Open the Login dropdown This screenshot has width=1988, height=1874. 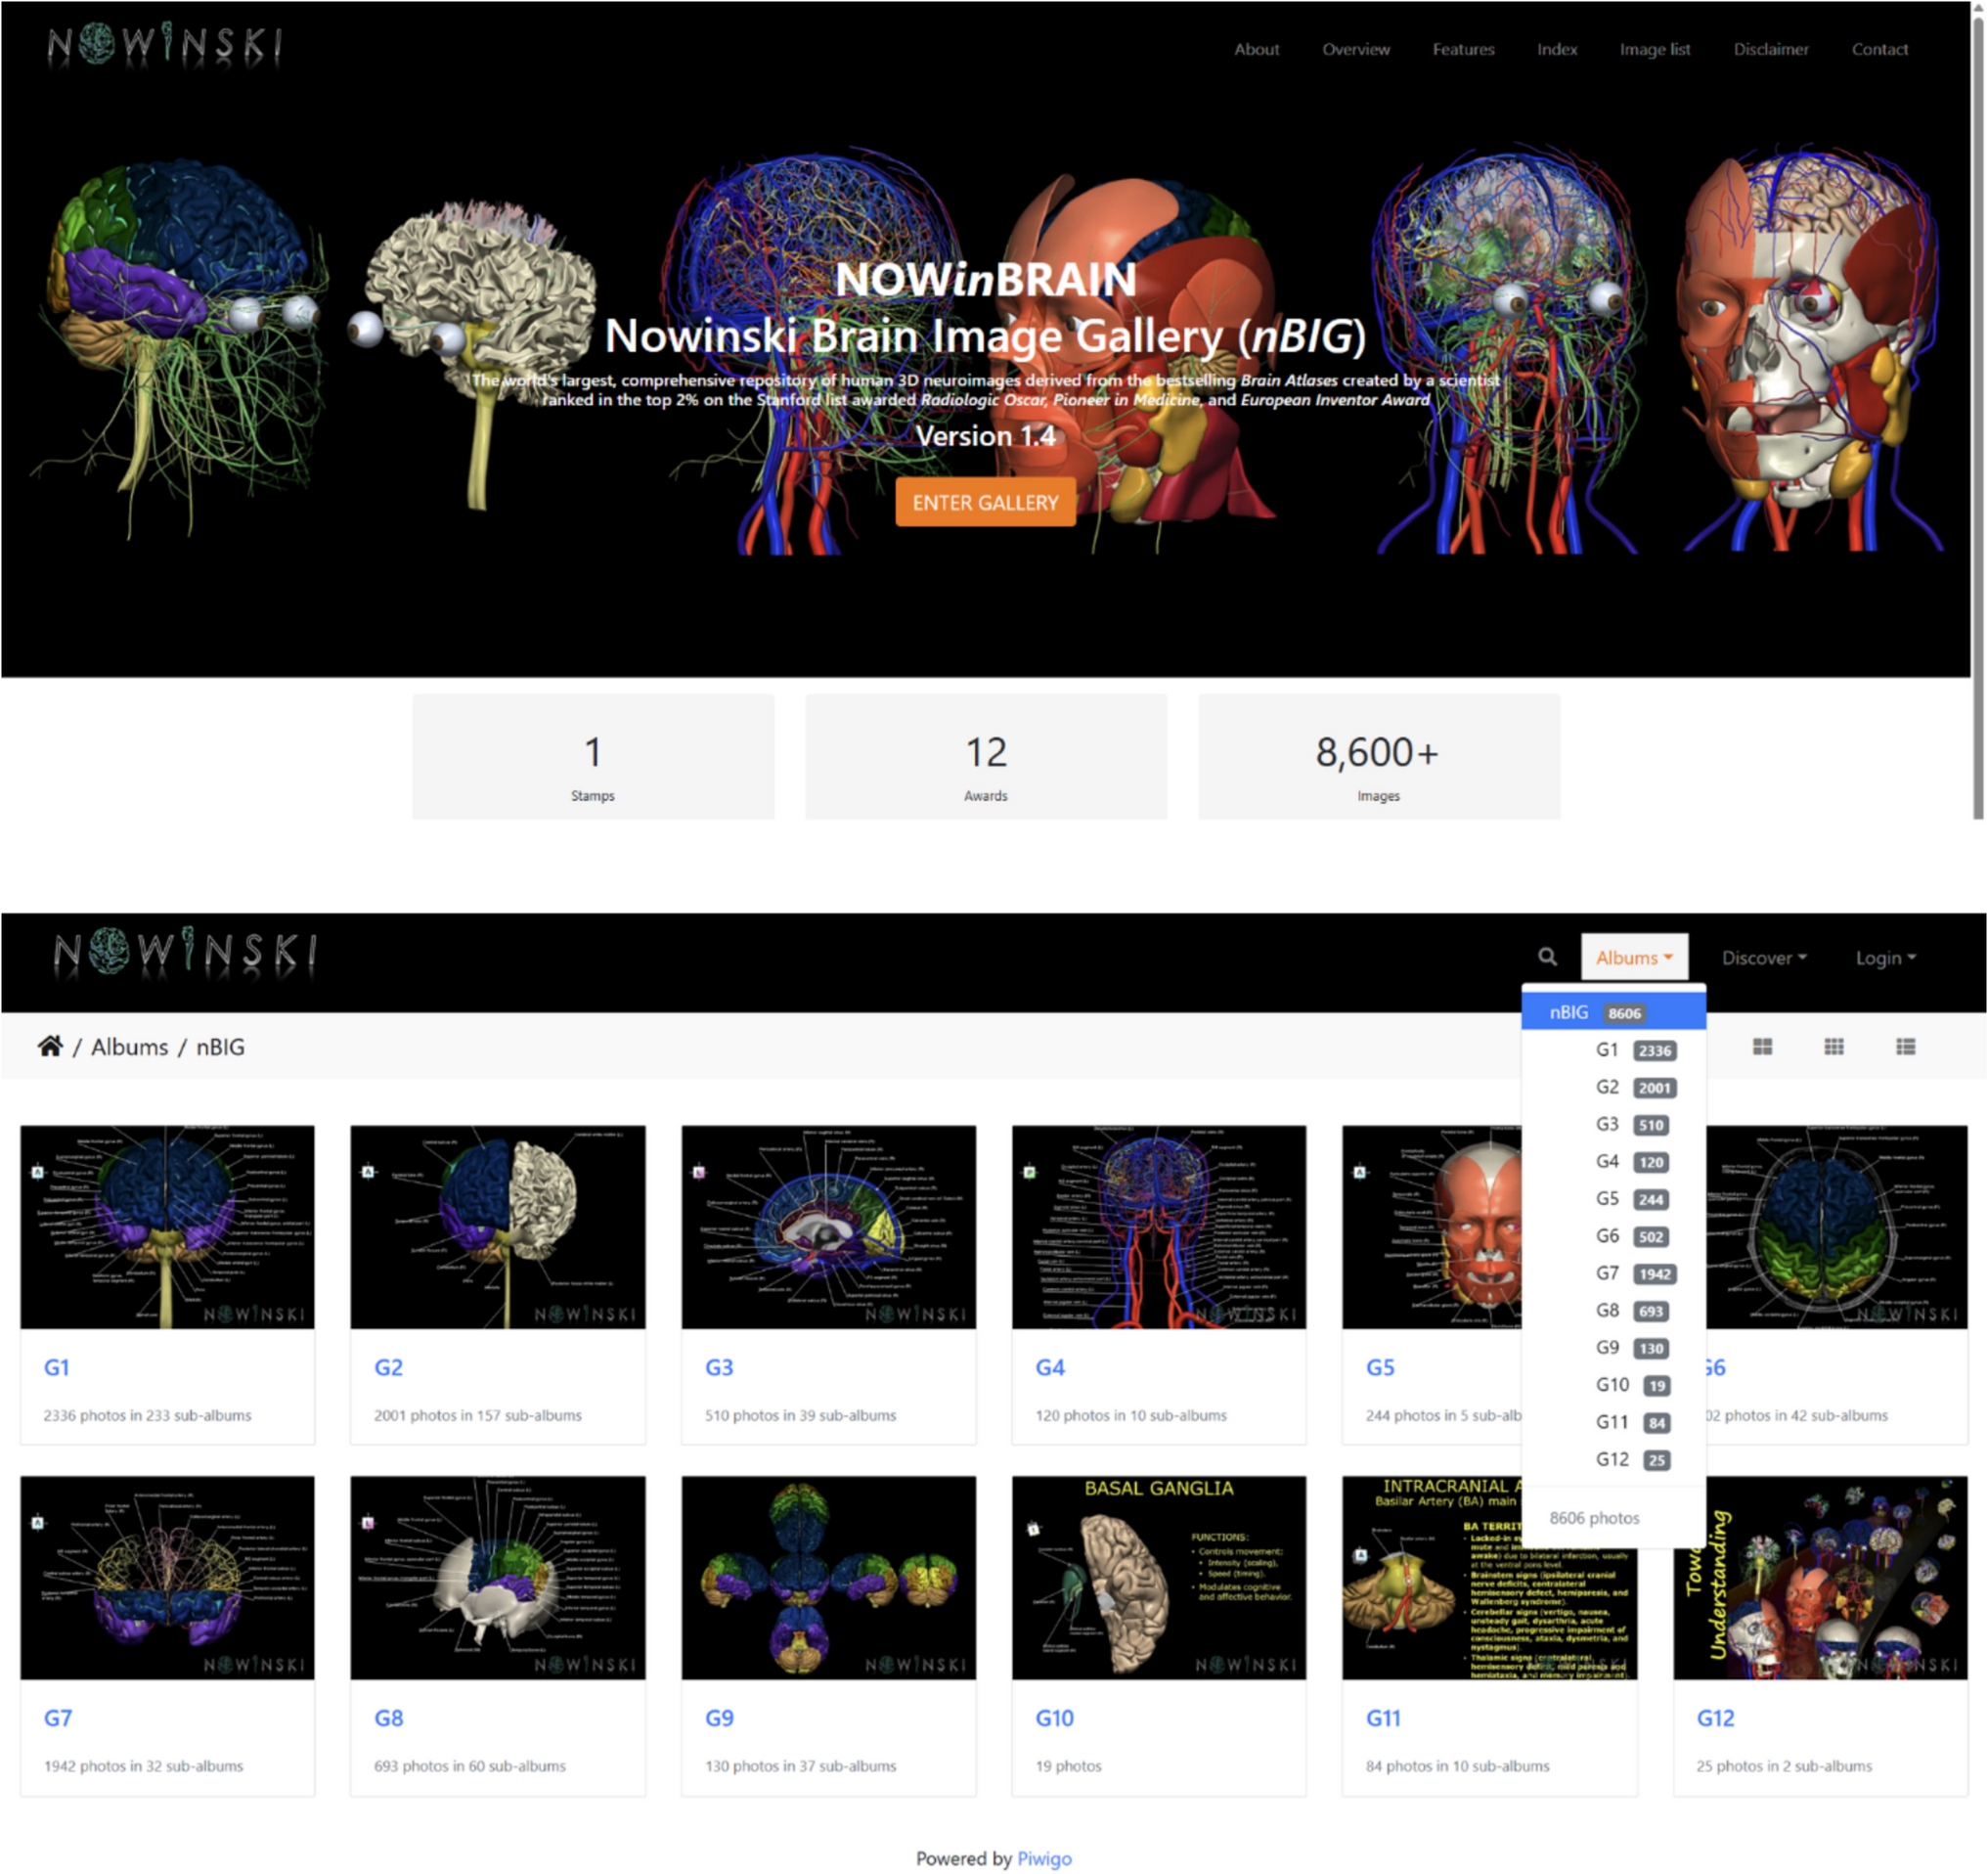1885,958
